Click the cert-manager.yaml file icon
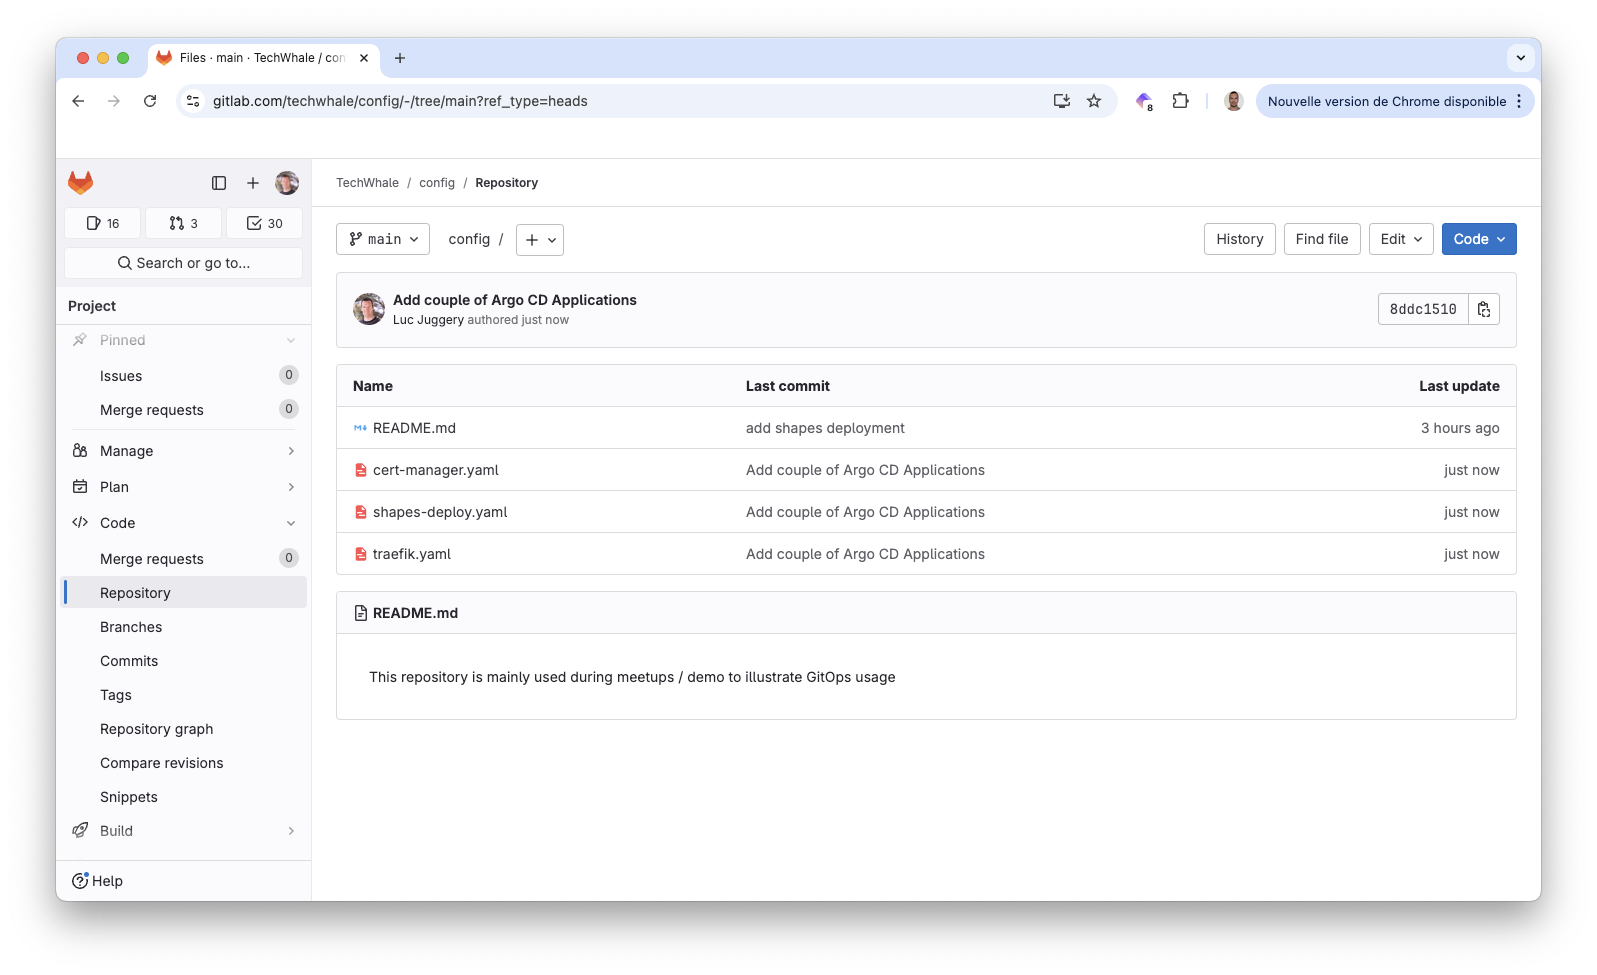Viewport: 1597px width, 975px height. pyautogui.click(x=360, y=470)
